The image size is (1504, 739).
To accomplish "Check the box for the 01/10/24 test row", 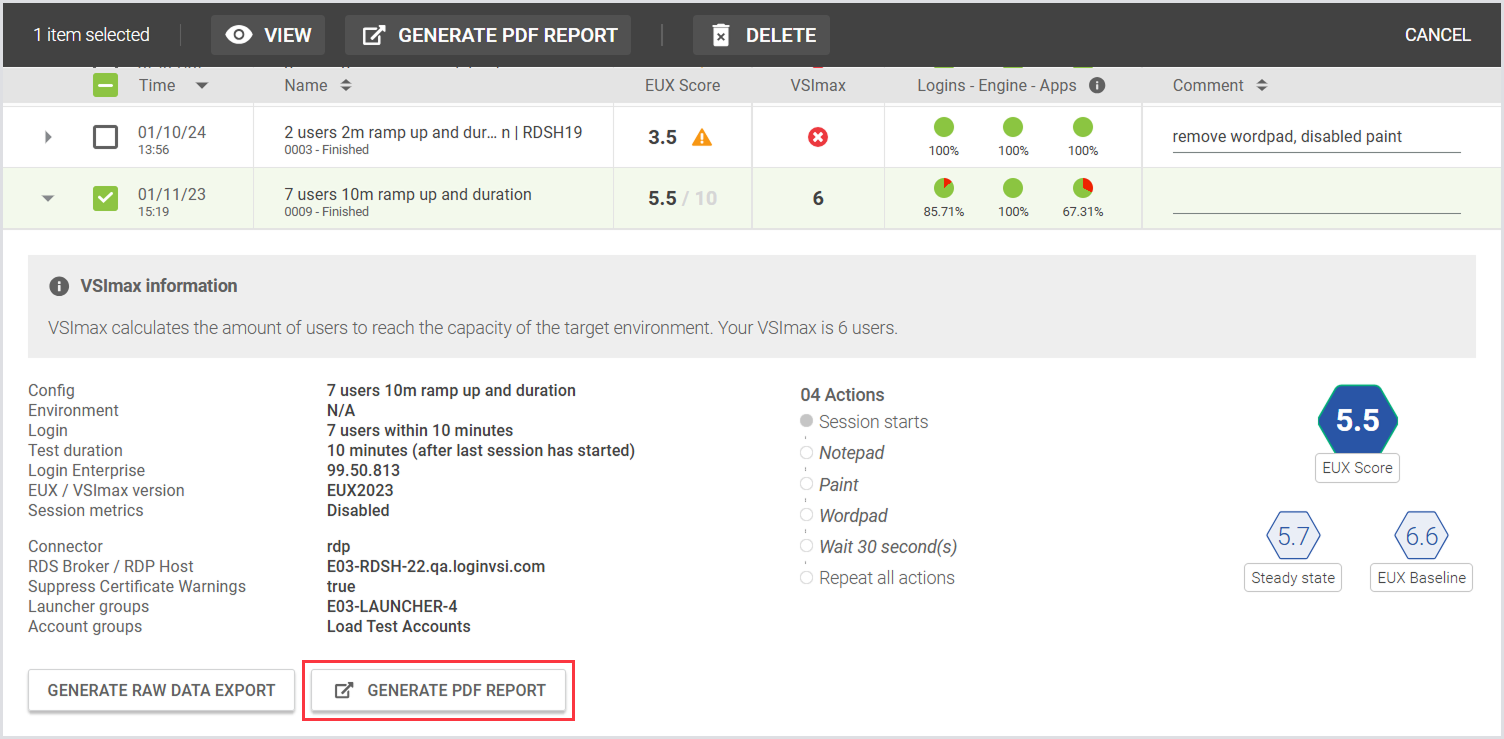I will point(105,137).
